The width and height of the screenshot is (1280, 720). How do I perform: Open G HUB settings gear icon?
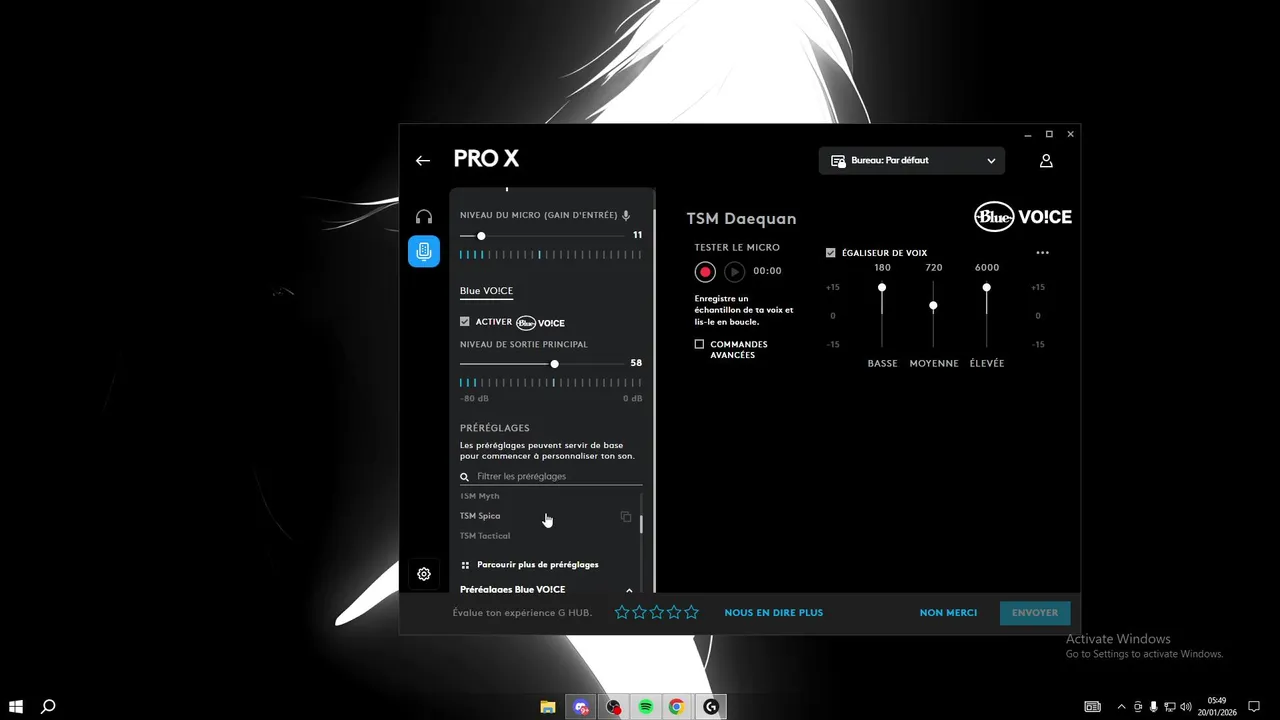[424, 574]
